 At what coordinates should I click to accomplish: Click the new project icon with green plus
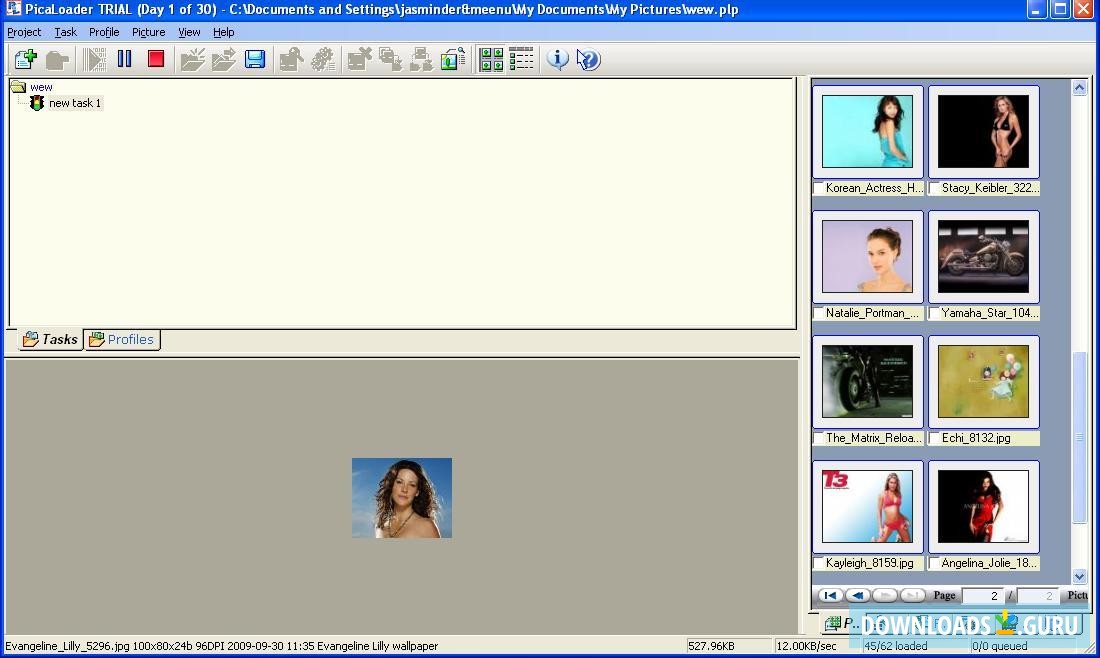pos(25,60)
